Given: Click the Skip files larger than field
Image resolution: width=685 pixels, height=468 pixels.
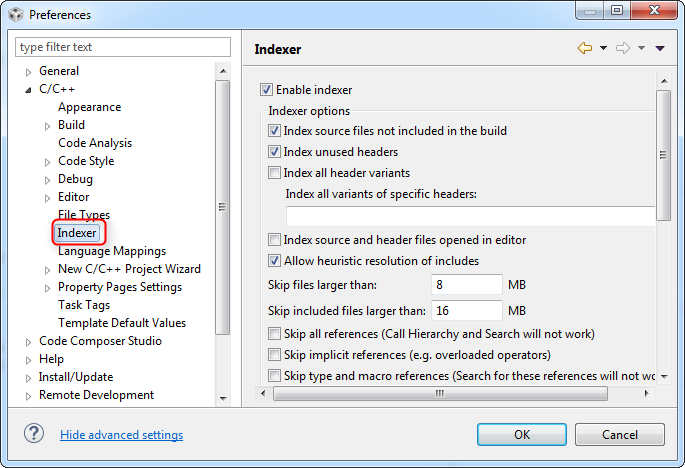Looking at the screenshot, I should pyautogui.click(x=466, y=285).
